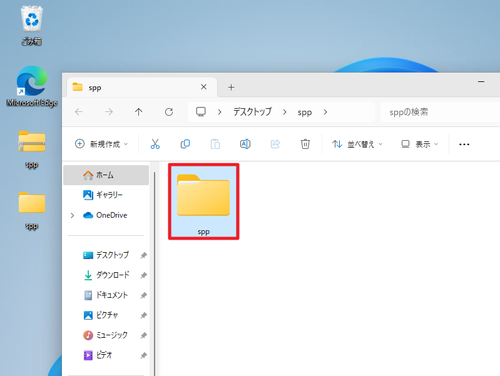Image resolution: width=500 pixels, height=376 pixels.
Task: Click the navigation pane scrollbar
Action: pos(154,273)
